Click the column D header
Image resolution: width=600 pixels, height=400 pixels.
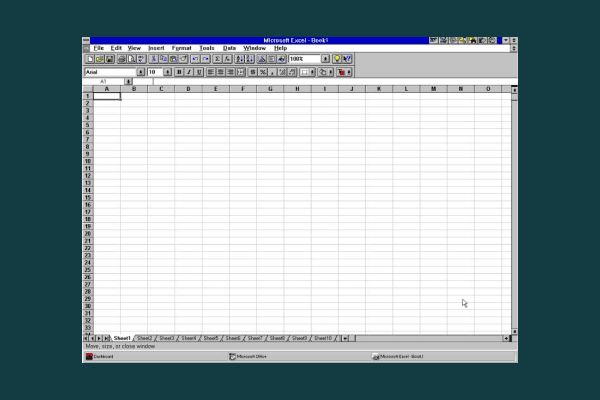tap(188, 89)
